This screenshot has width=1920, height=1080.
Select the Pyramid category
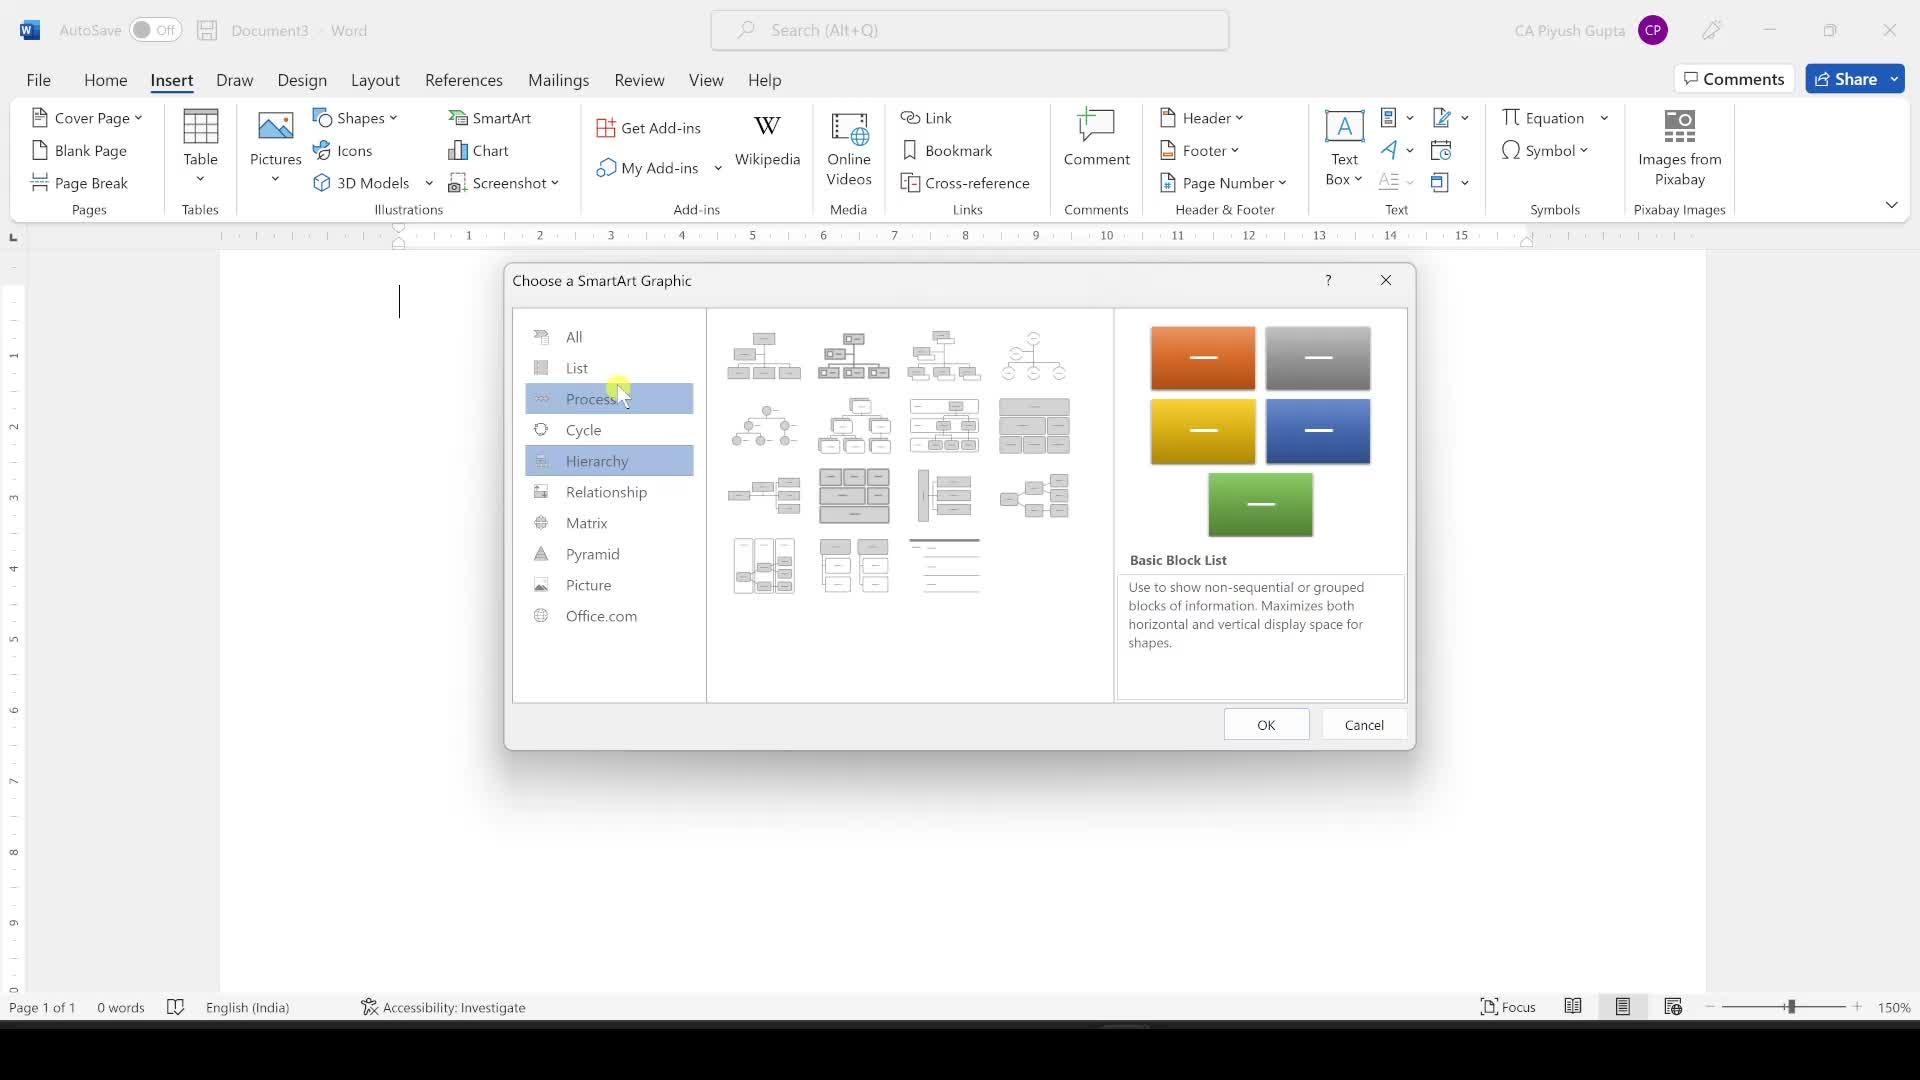609,554
